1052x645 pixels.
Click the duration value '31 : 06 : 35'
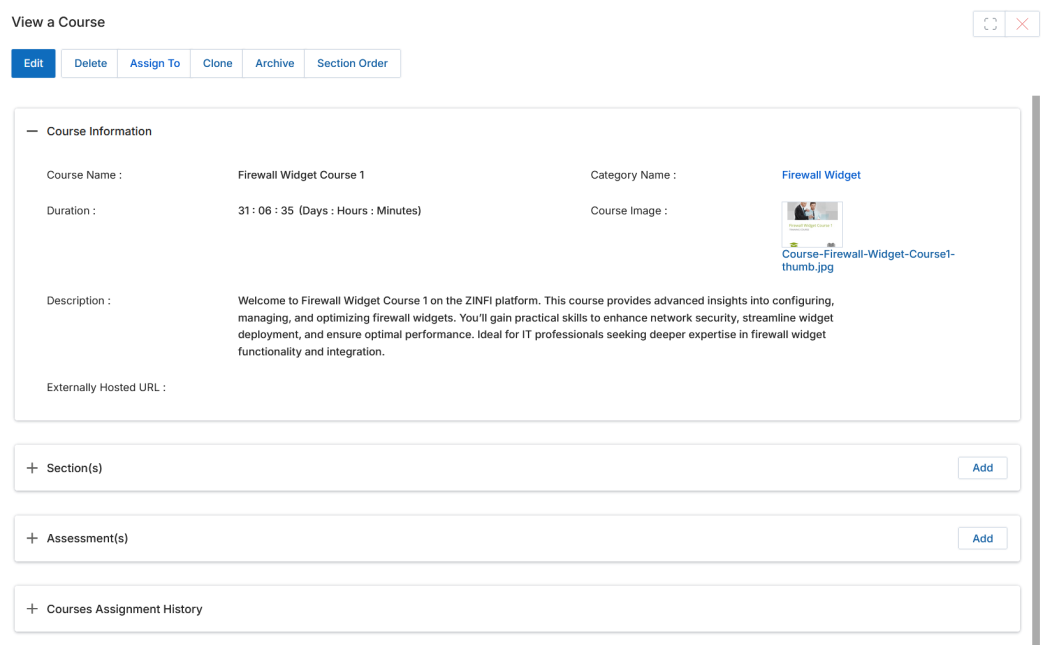click(266, 210)
